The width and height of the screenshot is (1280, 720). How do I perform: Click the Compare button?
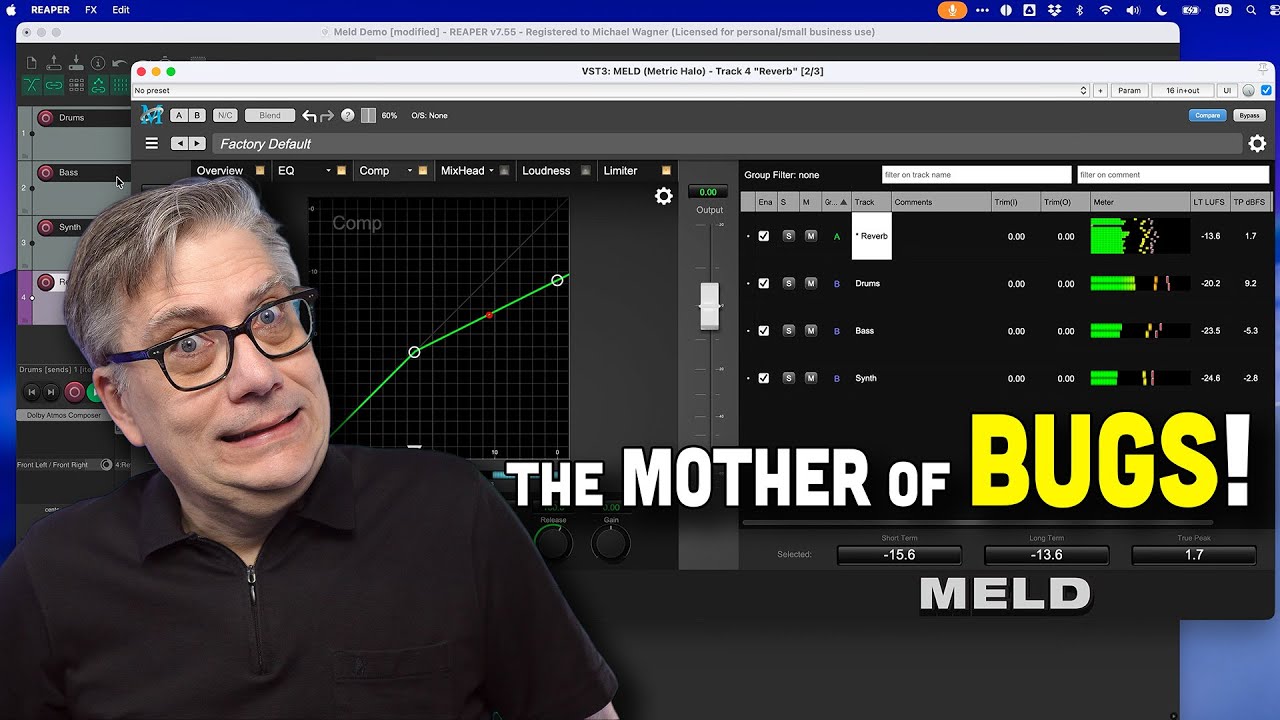click(x=1208, y=115)
